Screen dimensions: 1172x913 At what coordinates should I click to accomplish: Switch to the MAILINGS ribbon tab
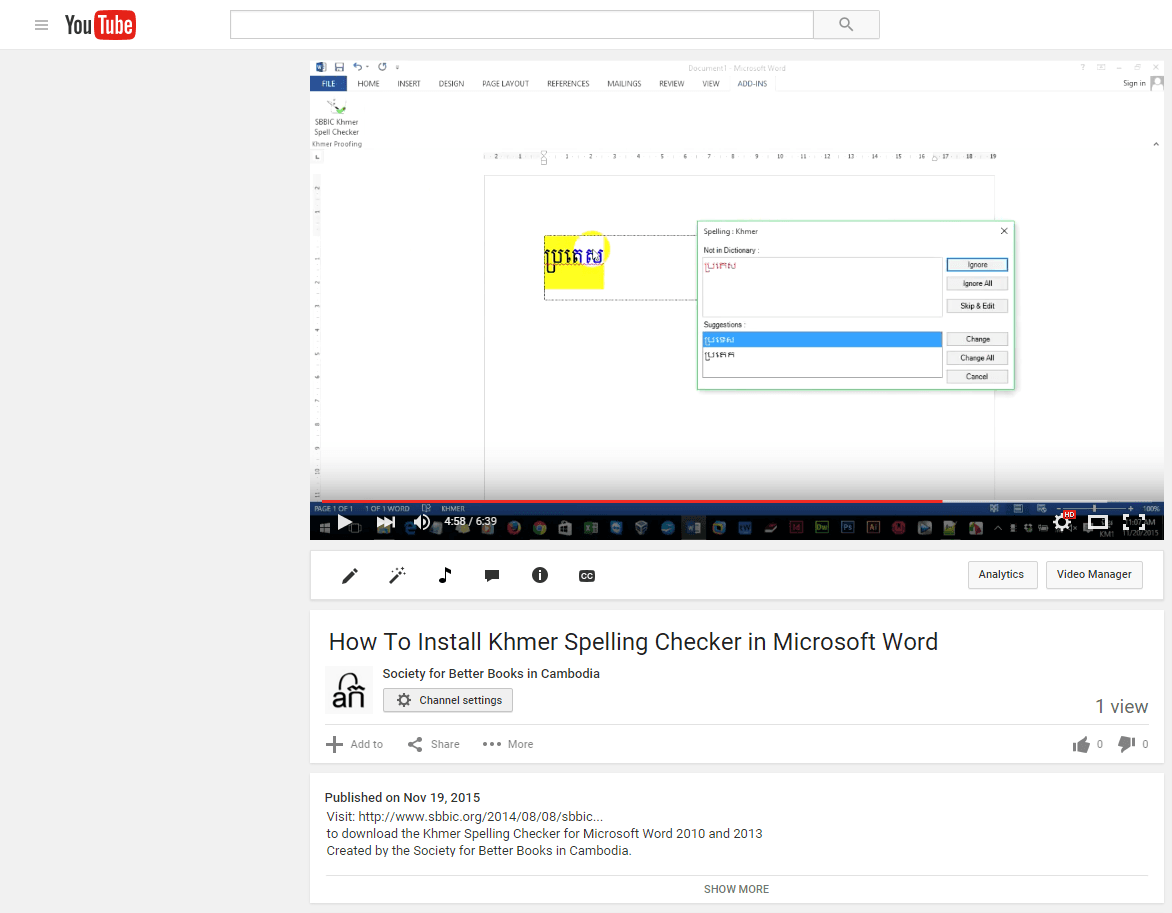pyautogui.click(x=624, y=84)
